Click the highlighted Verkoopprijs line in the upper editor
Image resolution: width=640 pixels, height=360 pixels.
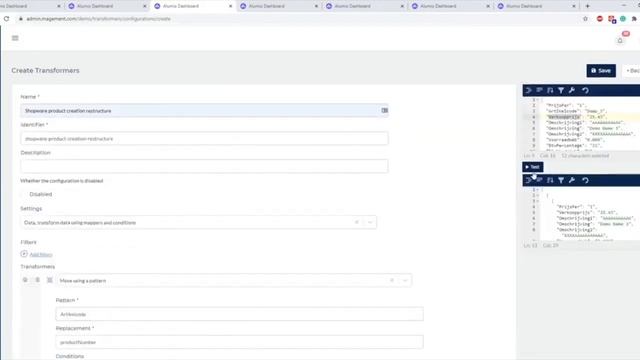pyautogui.click(x=576, y=117)
